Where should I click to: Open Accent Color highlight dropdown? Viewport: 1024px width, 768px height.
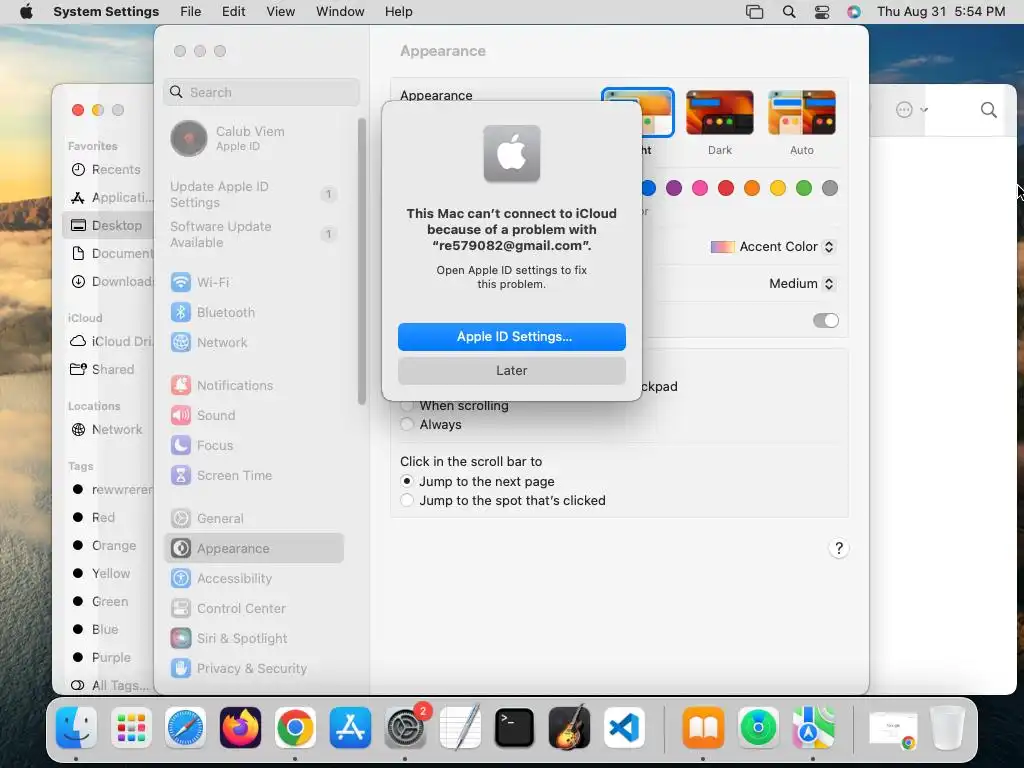773,247
